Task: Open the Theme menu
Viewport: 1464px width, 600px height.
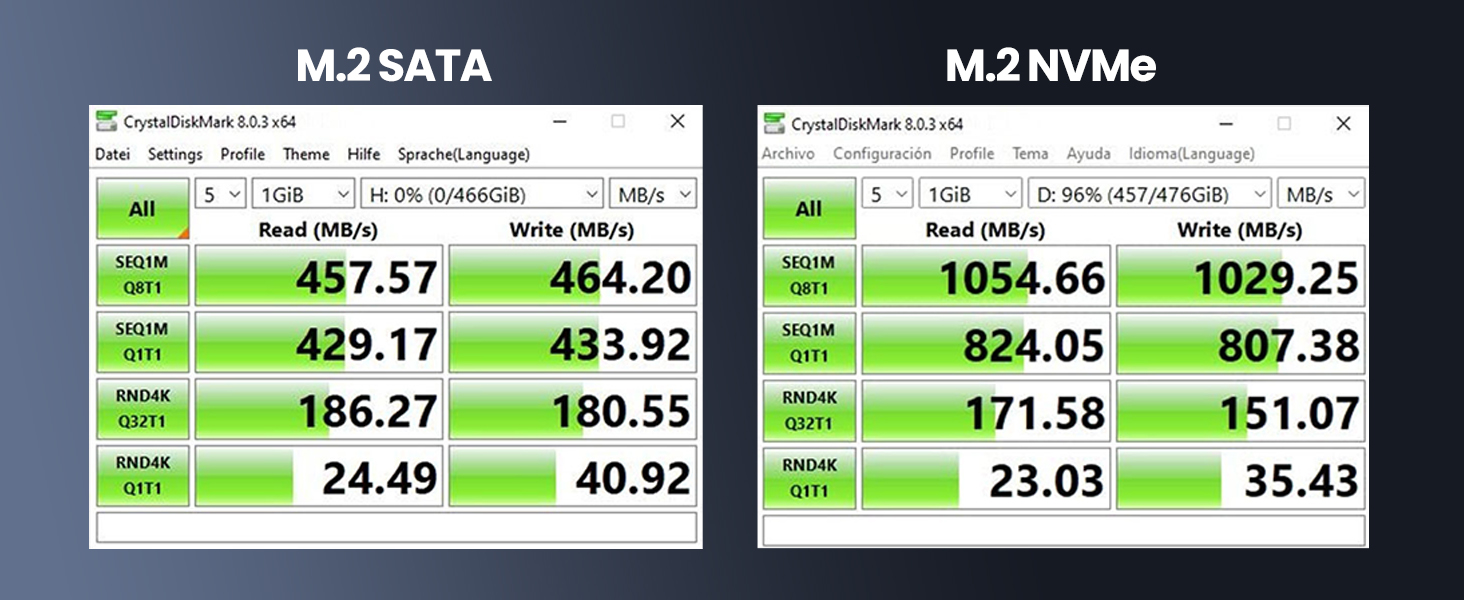Action: coord(307,155)
